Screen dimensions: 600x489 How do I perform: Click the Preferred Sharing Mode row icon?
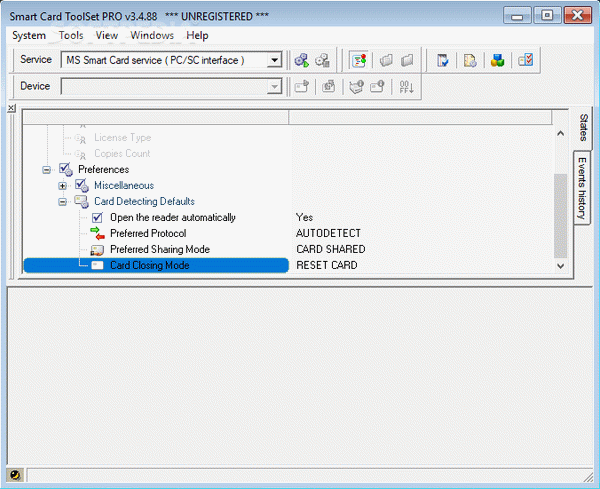(x=97, y=249)
